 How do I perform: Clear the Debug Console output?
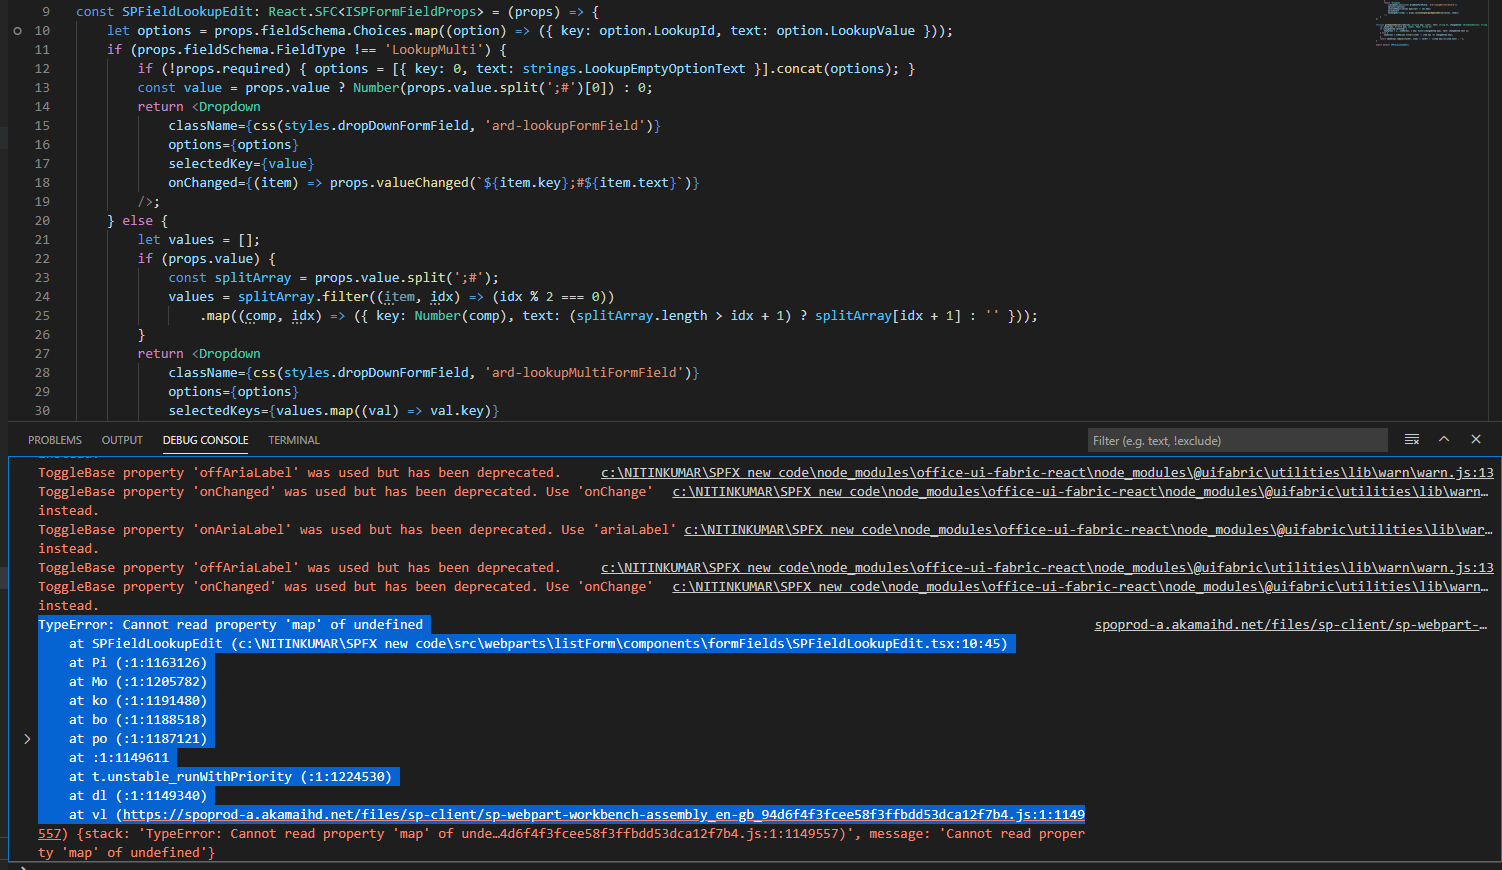[1411, 440]
